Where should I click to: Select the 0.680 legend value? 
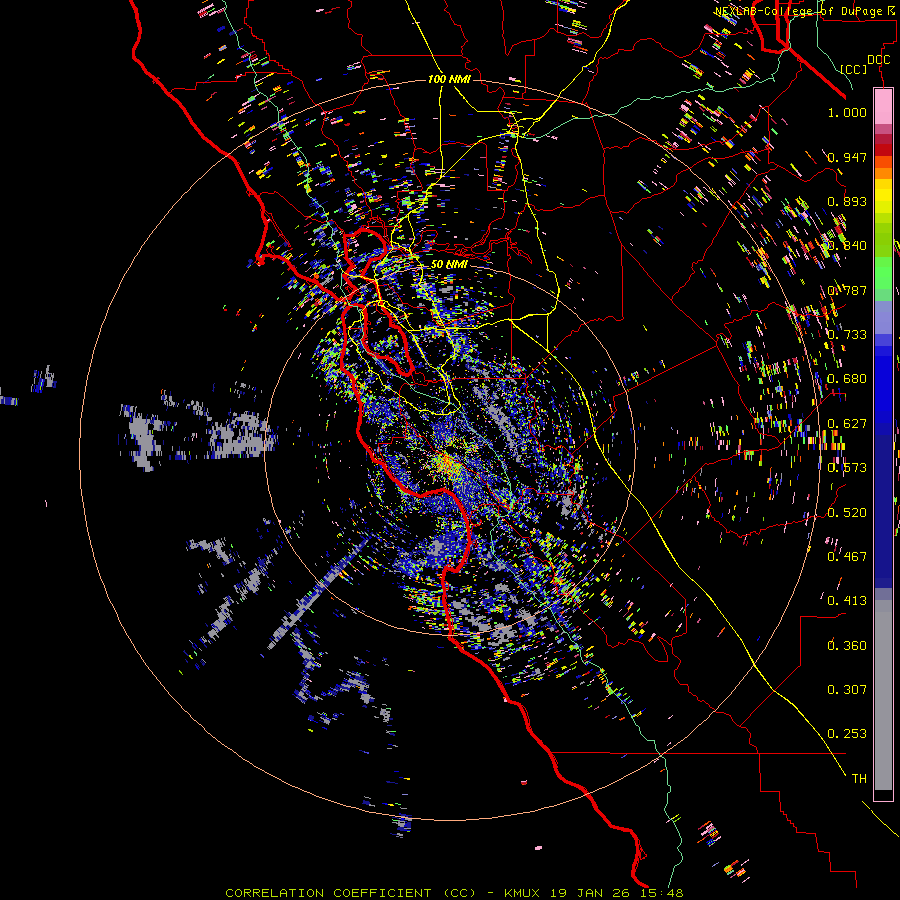pos(847,379)
